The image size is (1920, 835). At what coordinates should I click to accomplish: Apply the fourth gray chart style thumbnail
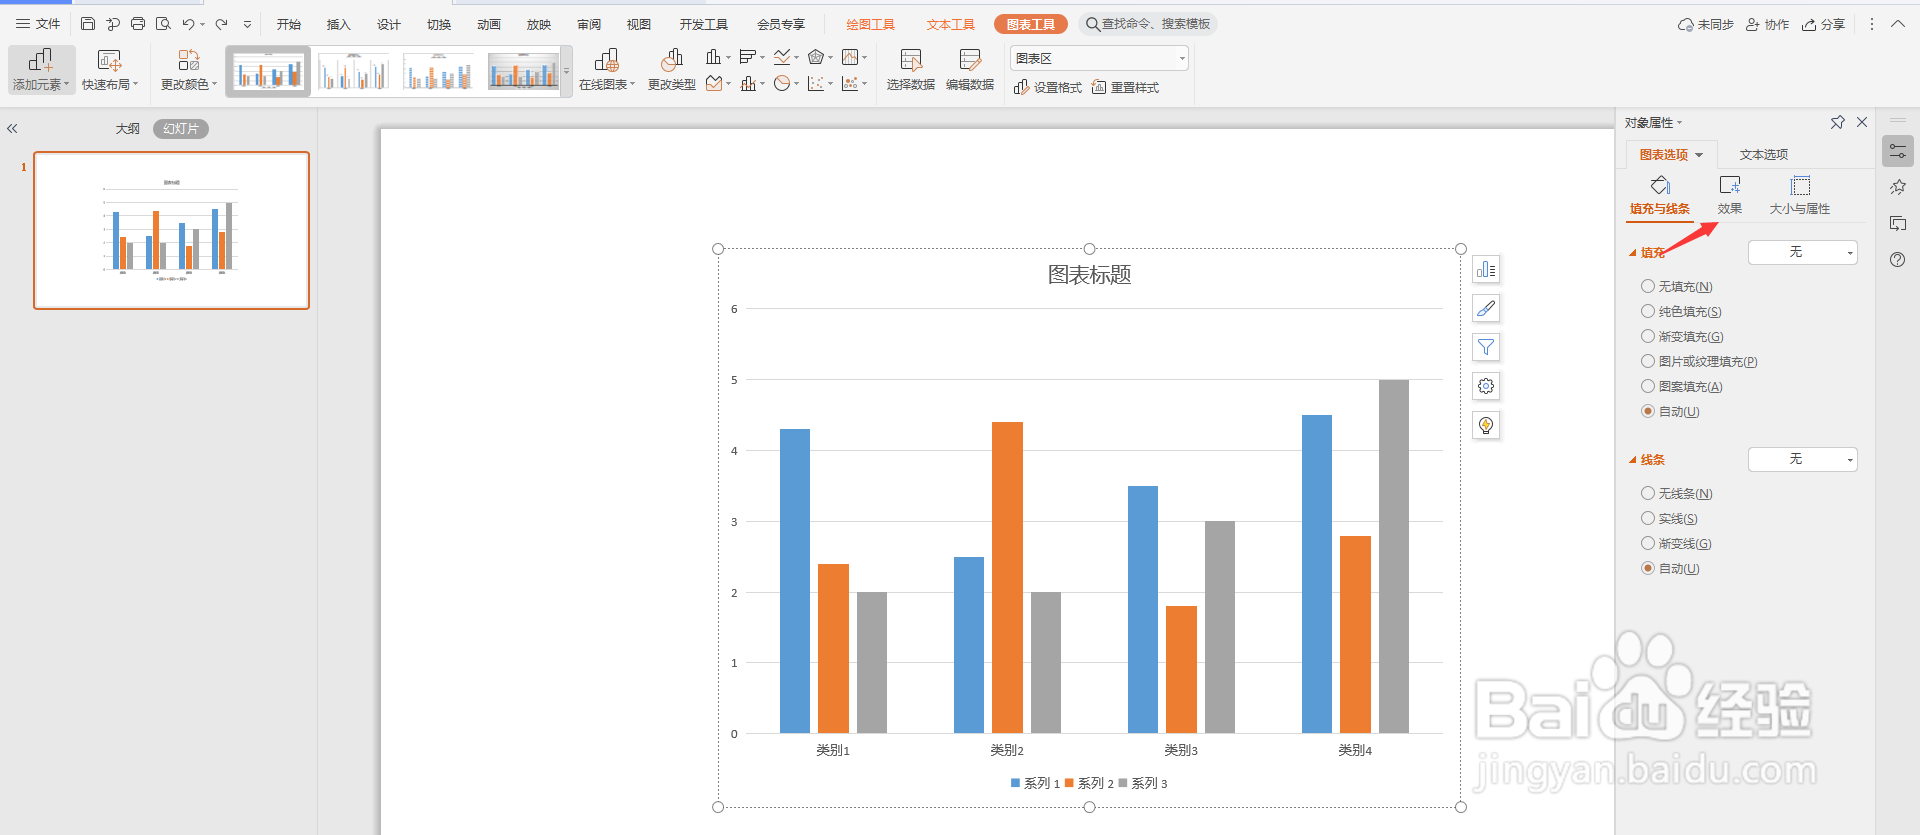click(523, 71)
